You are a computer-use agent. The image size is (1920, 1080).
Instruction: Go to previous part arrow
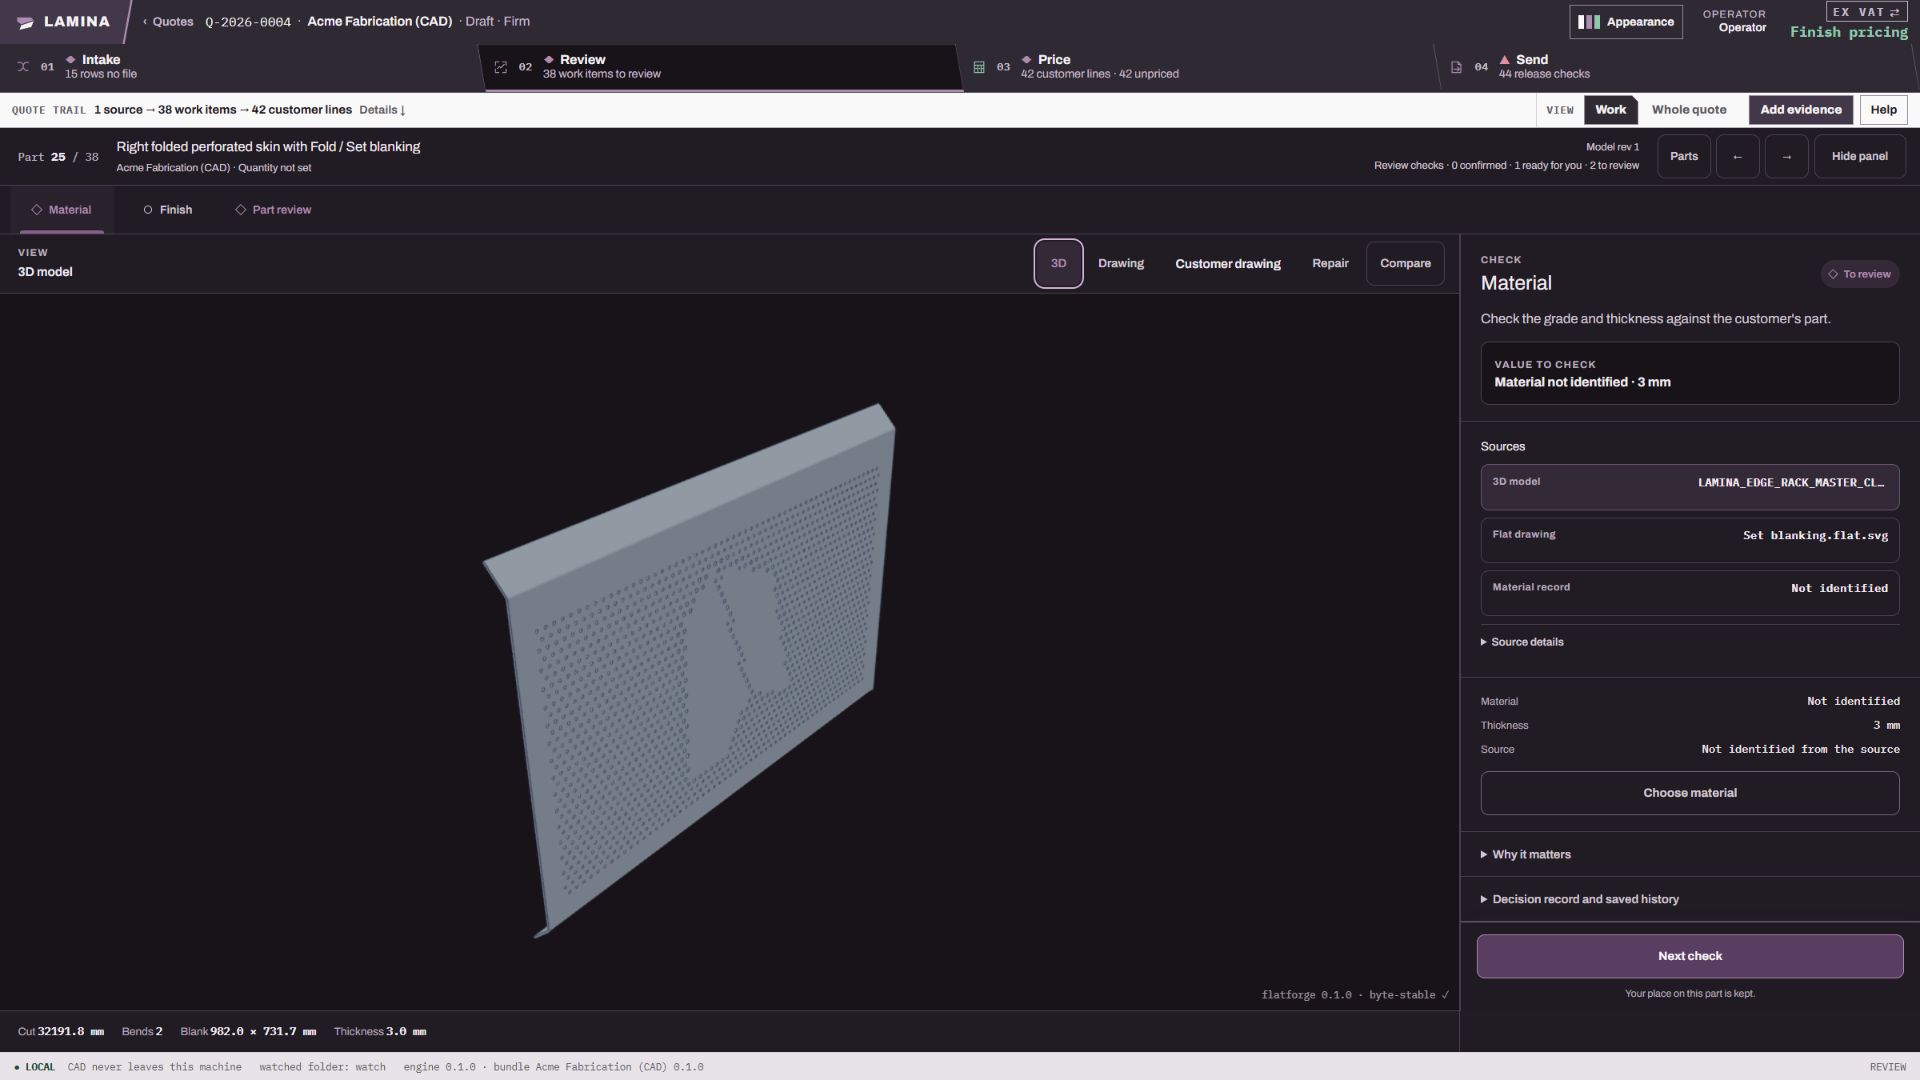point(1738,157)
